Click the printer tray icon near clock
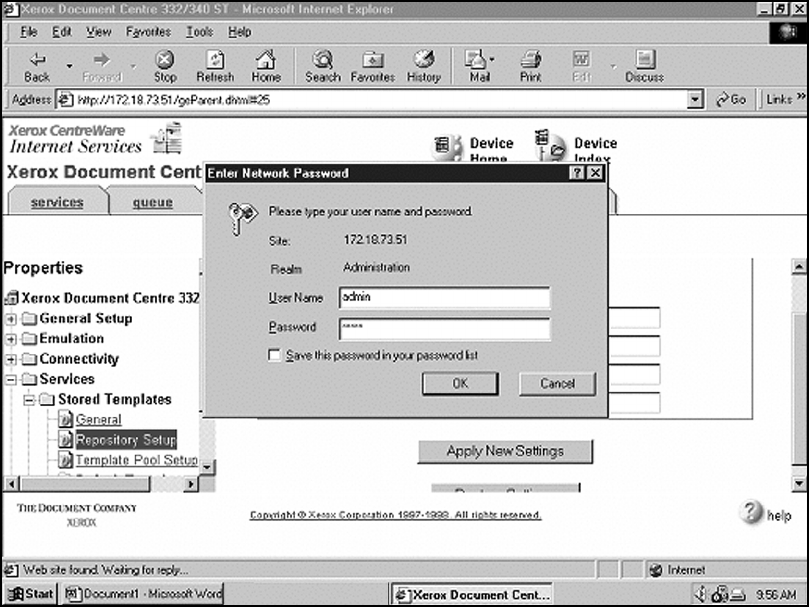This screenshot has width=809, height=607. (x=739, y=595)
